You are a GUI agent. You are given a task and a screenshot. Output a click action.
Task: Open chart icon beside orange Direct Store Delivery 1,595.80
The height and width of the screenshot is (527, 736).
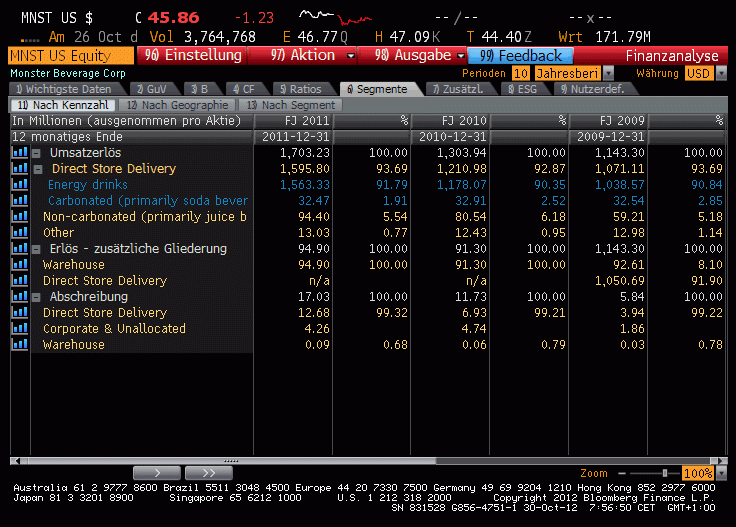(20, 168)
